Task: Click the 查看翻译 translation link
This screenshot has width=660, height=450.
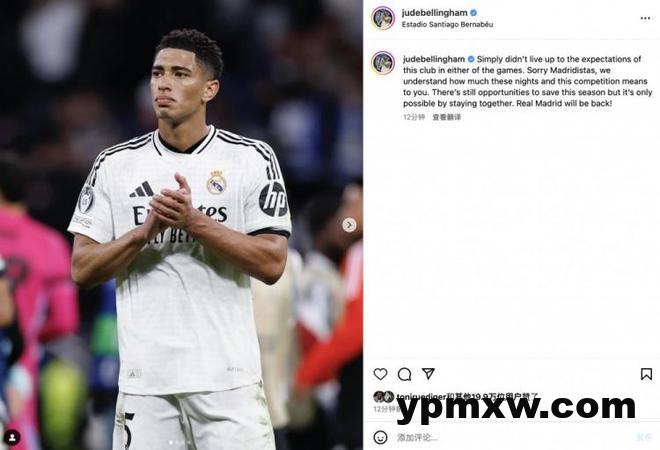Action: tap(447, 117)
